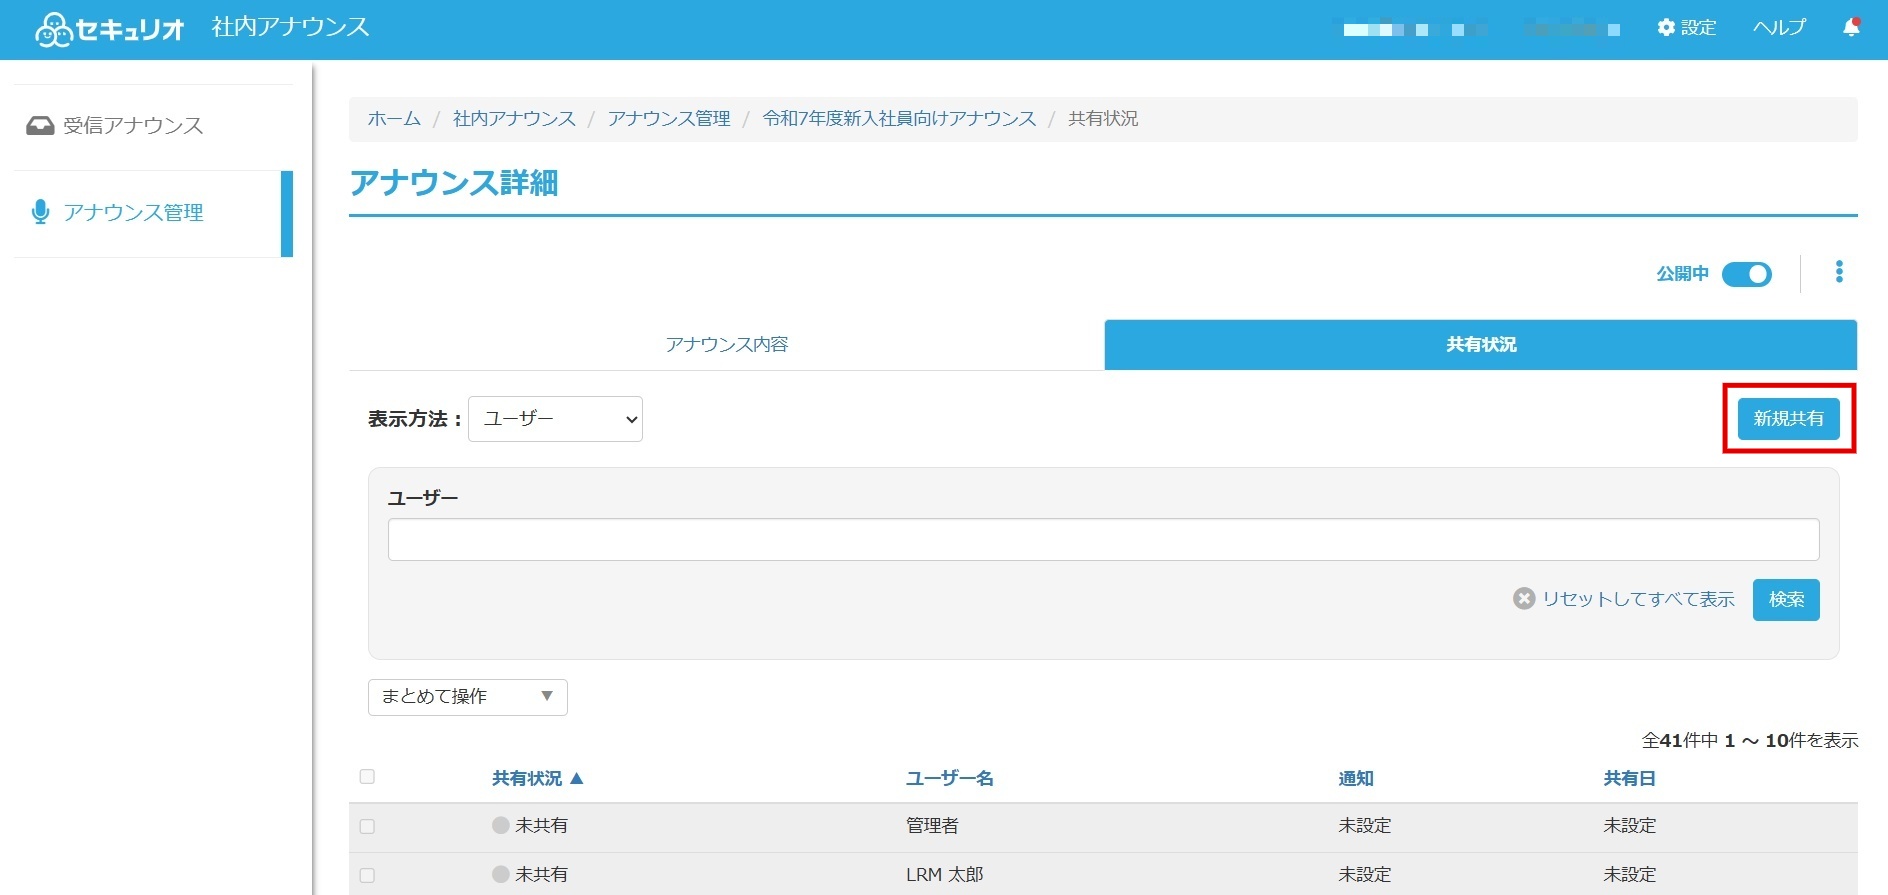Check the 管理者 row checkbox
The height and width of the screenshot is (895, 1888).
[x=367, y=826]
